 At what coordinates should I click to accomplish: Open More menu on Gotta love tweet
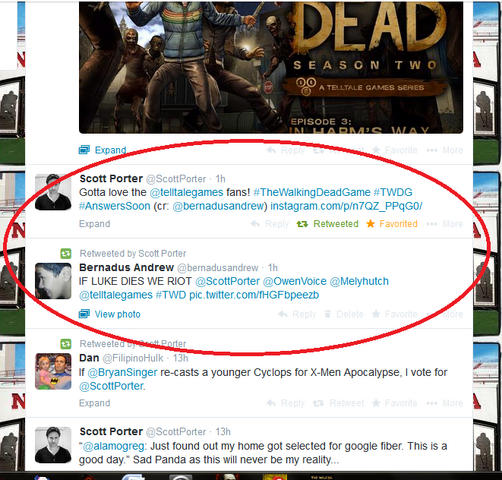445,224
